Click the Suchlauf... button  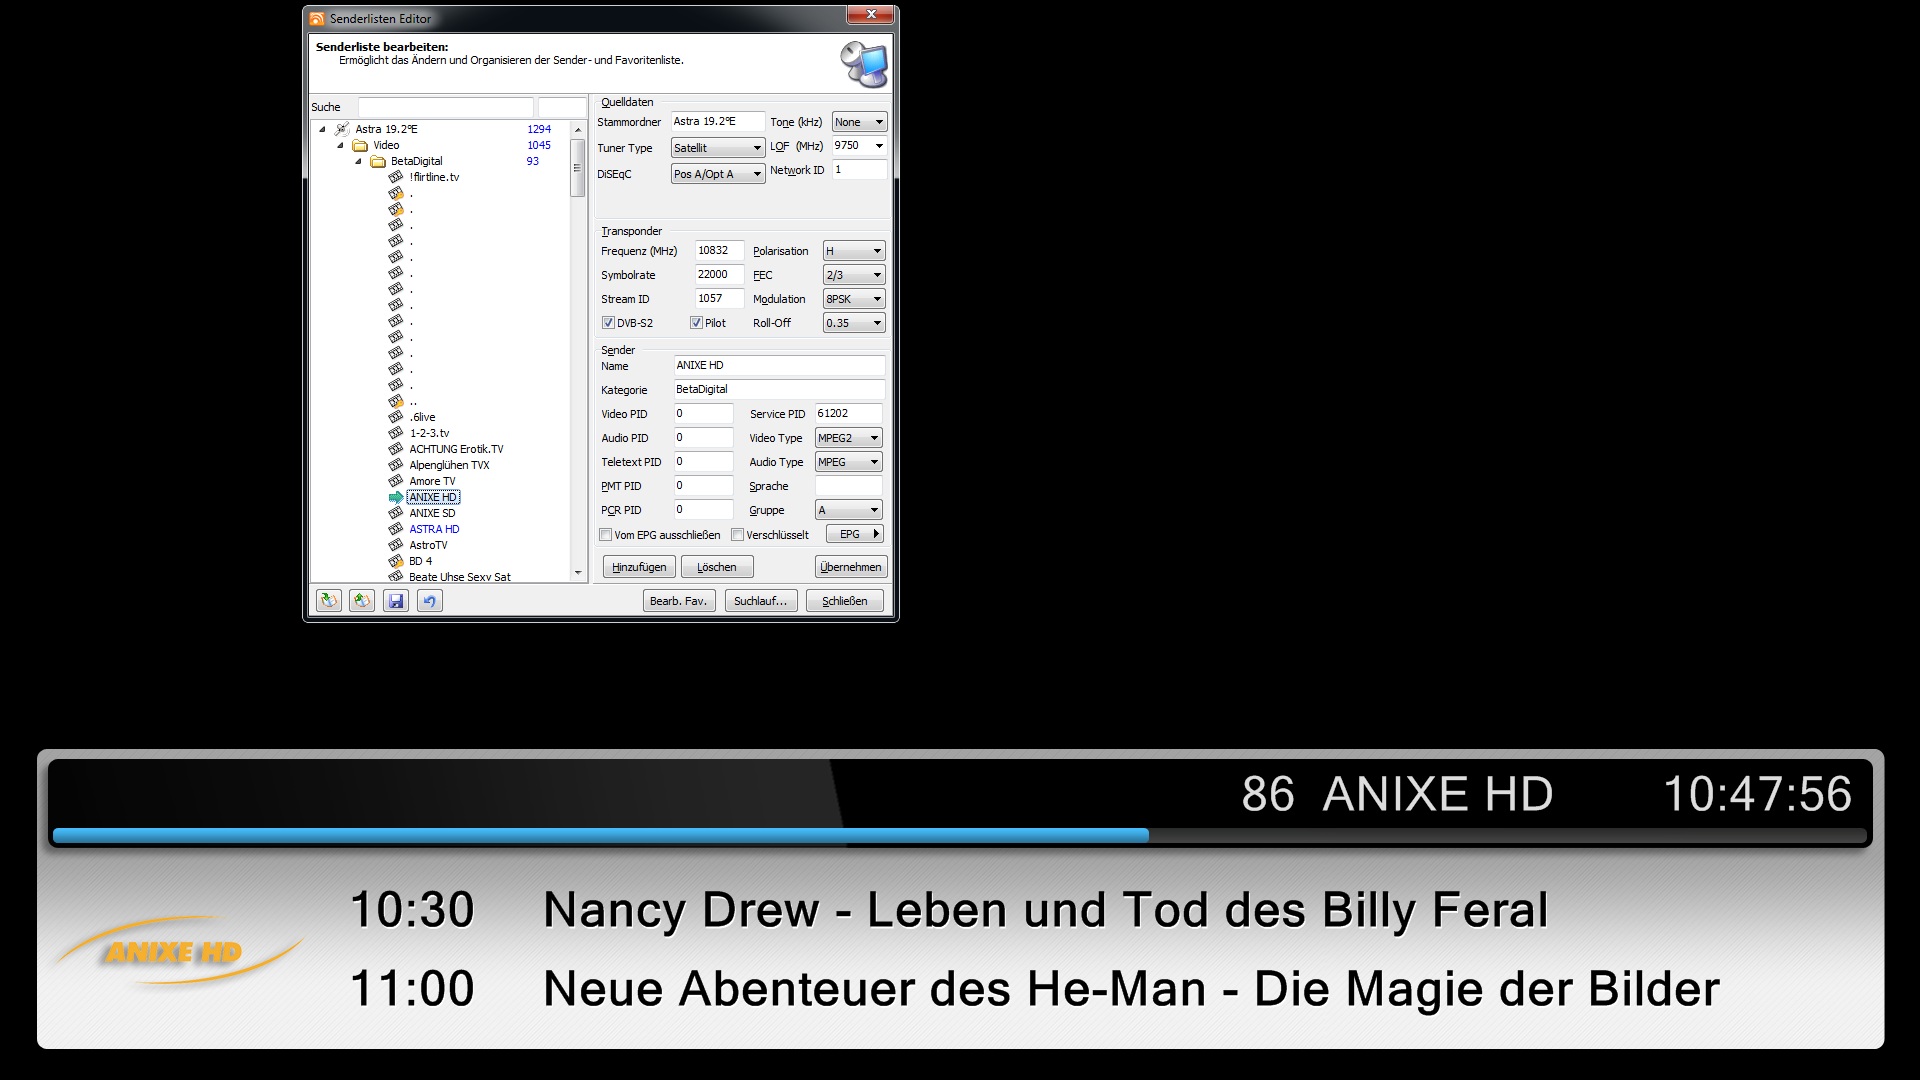tap(761, 601)
